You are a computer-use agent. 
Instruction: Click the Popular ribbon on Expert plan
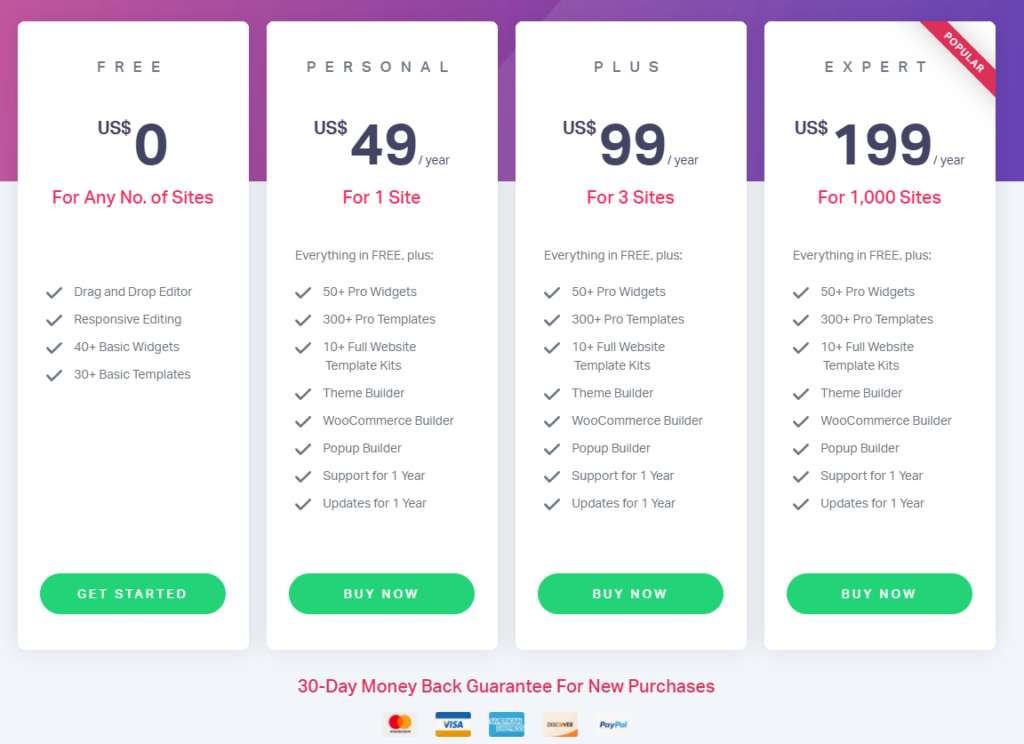963,52
